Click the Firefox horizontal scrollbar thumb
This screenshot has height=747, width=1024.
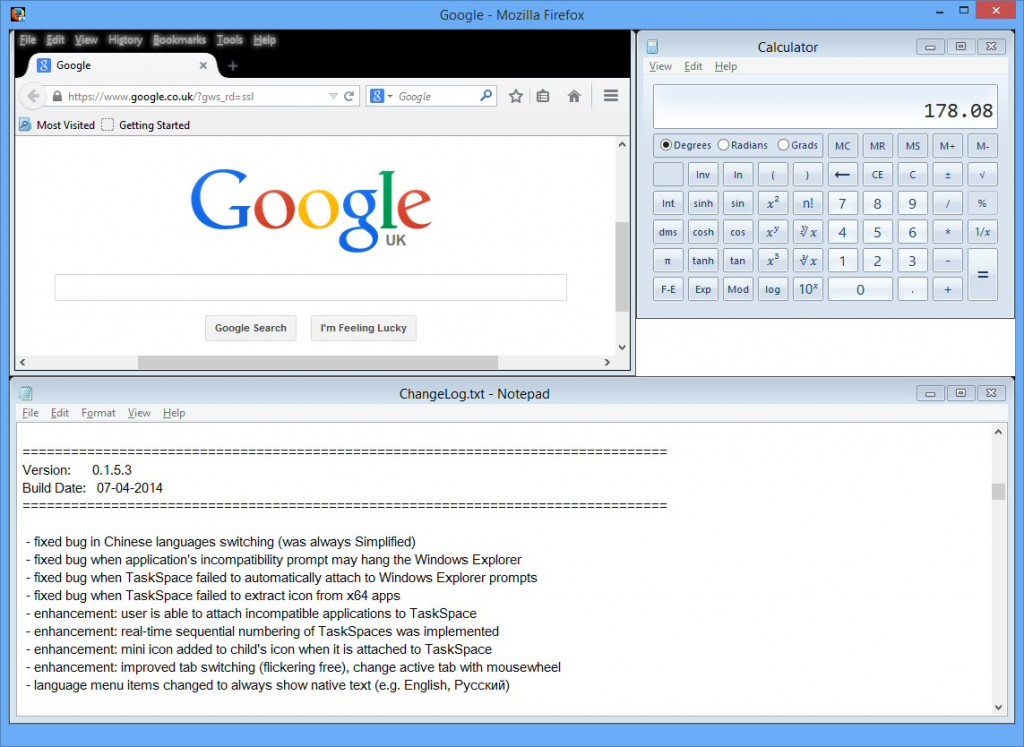click(317, 362)
